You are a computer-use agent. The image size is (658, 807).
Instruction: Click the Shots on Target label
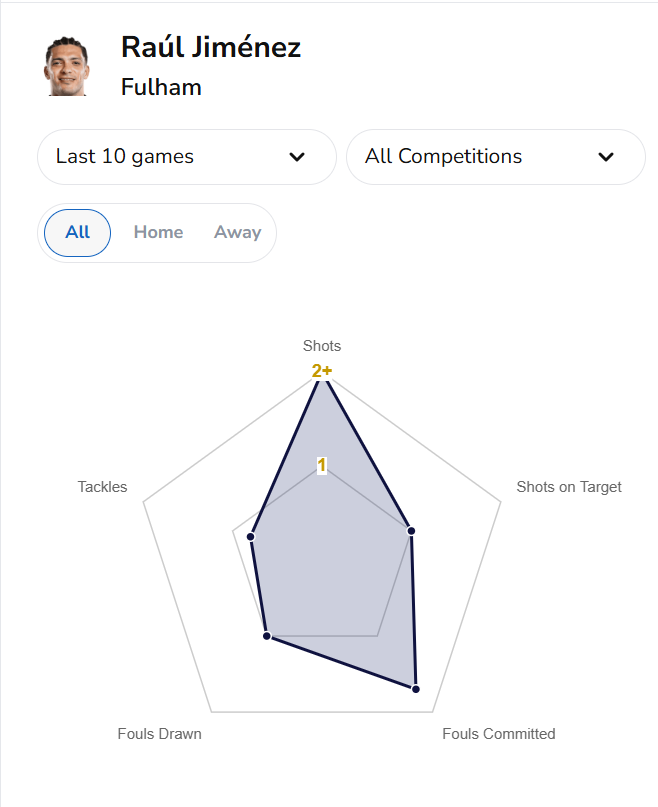tap(568, 487)
